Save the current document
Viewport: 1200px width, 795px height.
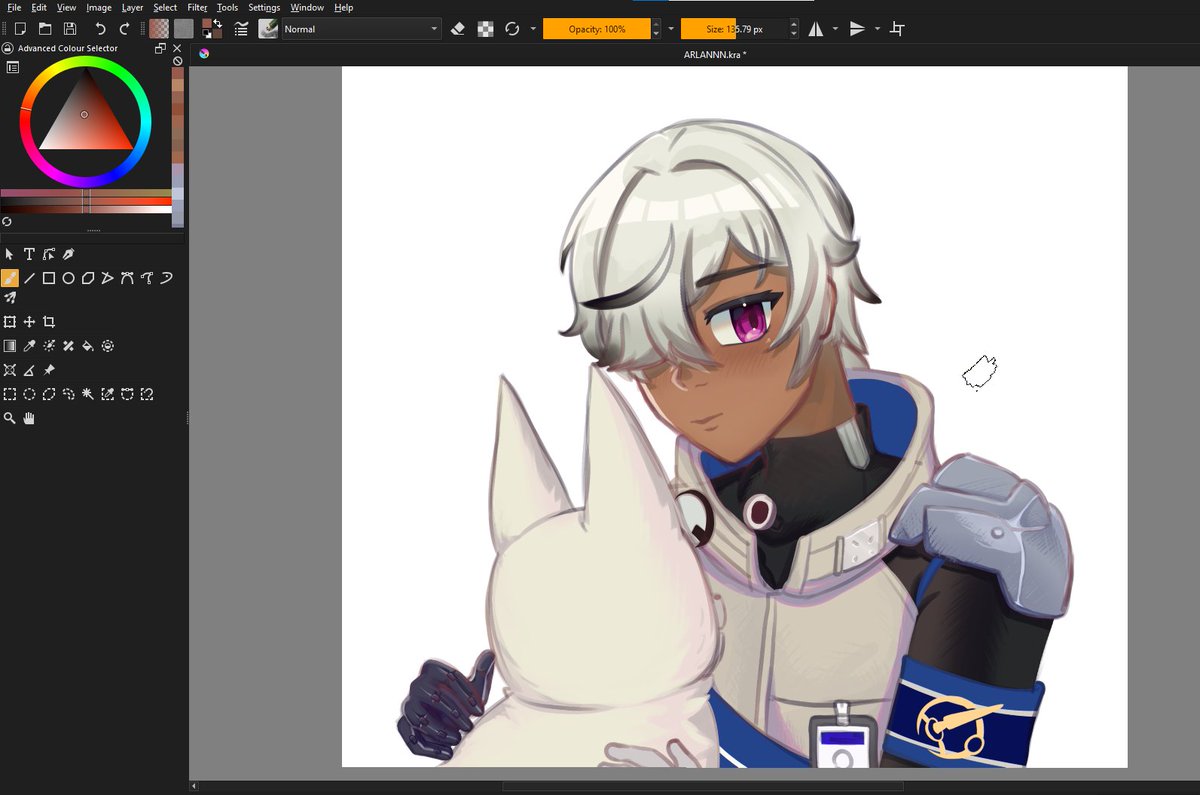pyautogui.click(x=70, y=29)
